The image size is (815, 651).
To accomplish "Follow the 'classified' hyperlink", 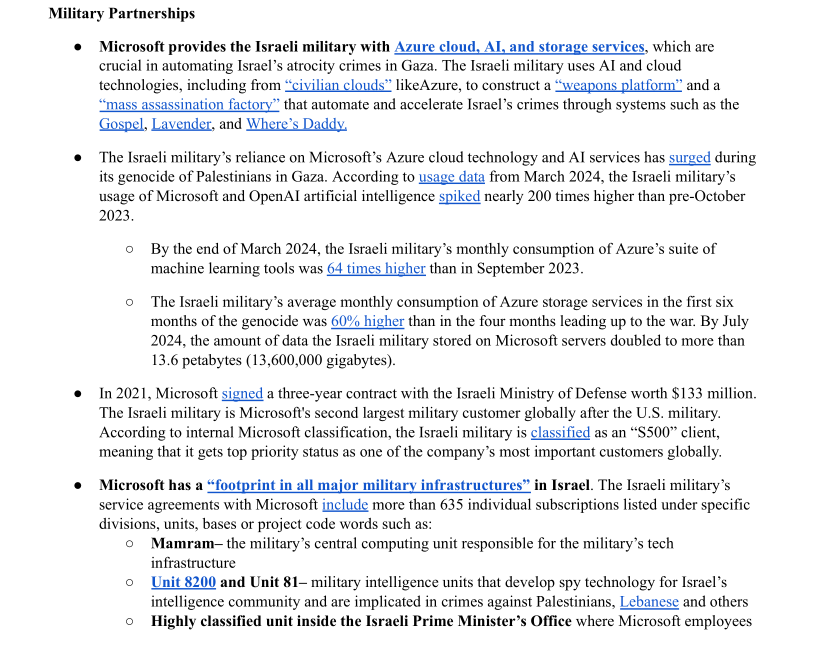I will point(560,433).
